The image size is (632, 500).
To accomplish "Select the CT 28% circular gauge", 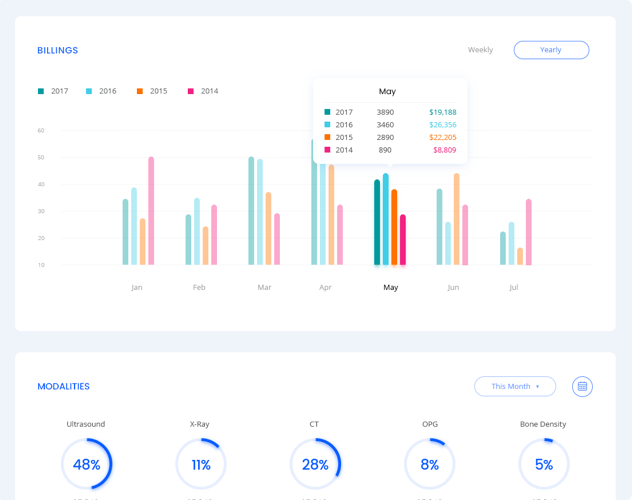I will pyautogui.click(x=315, y=464).
